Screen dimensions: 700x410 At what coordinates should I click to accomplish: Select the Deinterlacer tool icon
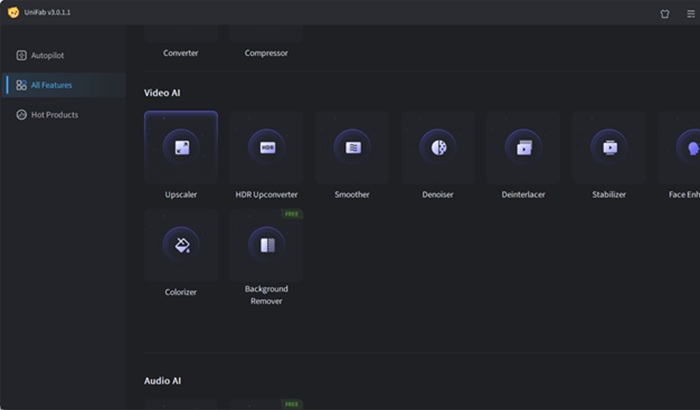[x=524, y=147]
